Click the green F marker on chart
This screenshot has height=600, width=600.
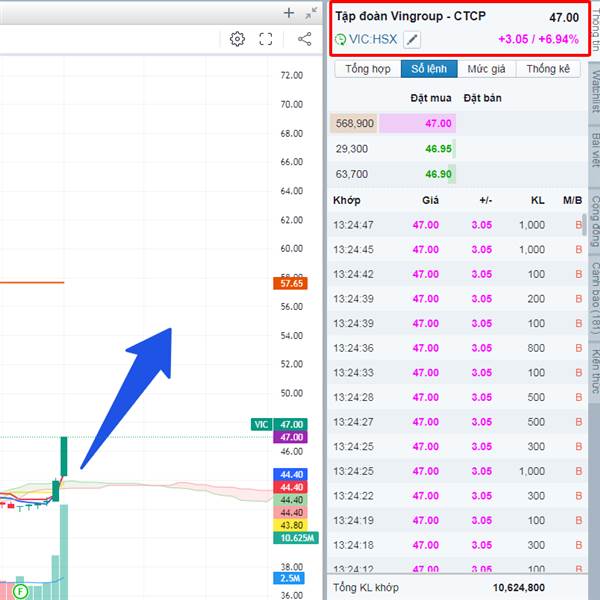(x=20, y=591)
